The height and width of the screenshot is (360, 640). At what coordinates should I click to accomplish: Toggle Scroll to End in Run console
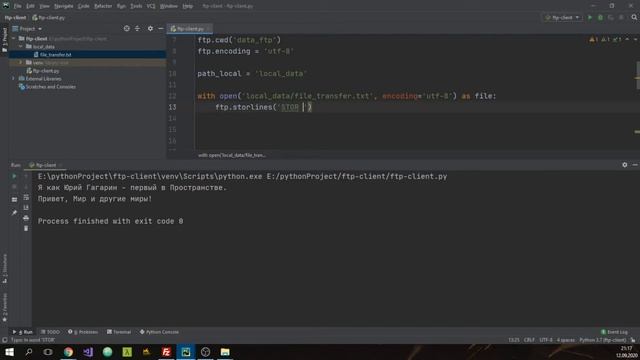tap(26, 207)
